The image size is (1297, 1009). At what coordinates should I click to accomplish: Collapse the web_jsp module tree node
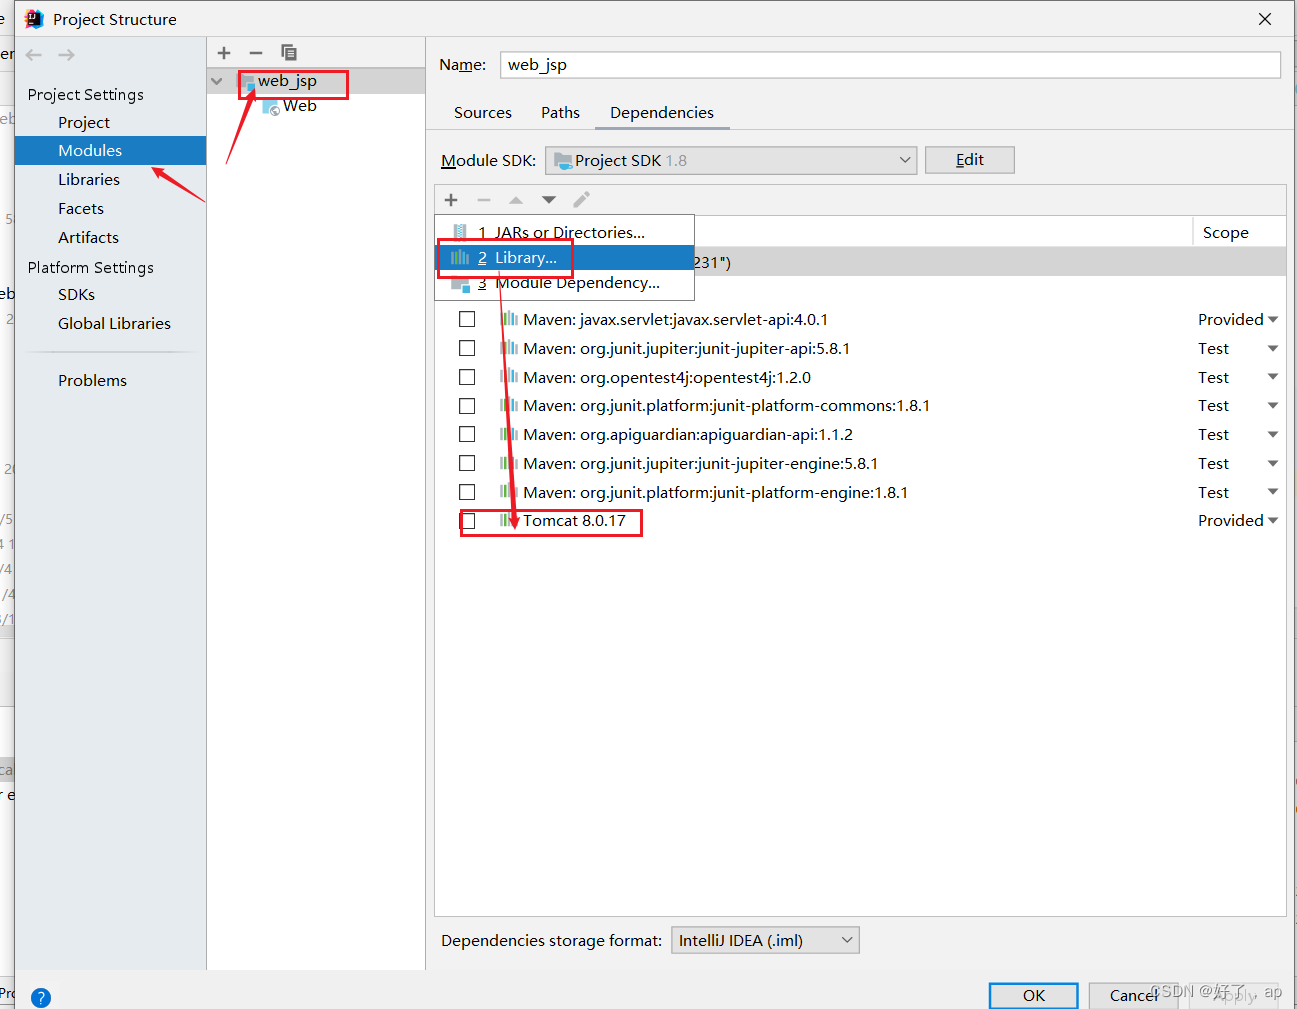tap(217, 81)
